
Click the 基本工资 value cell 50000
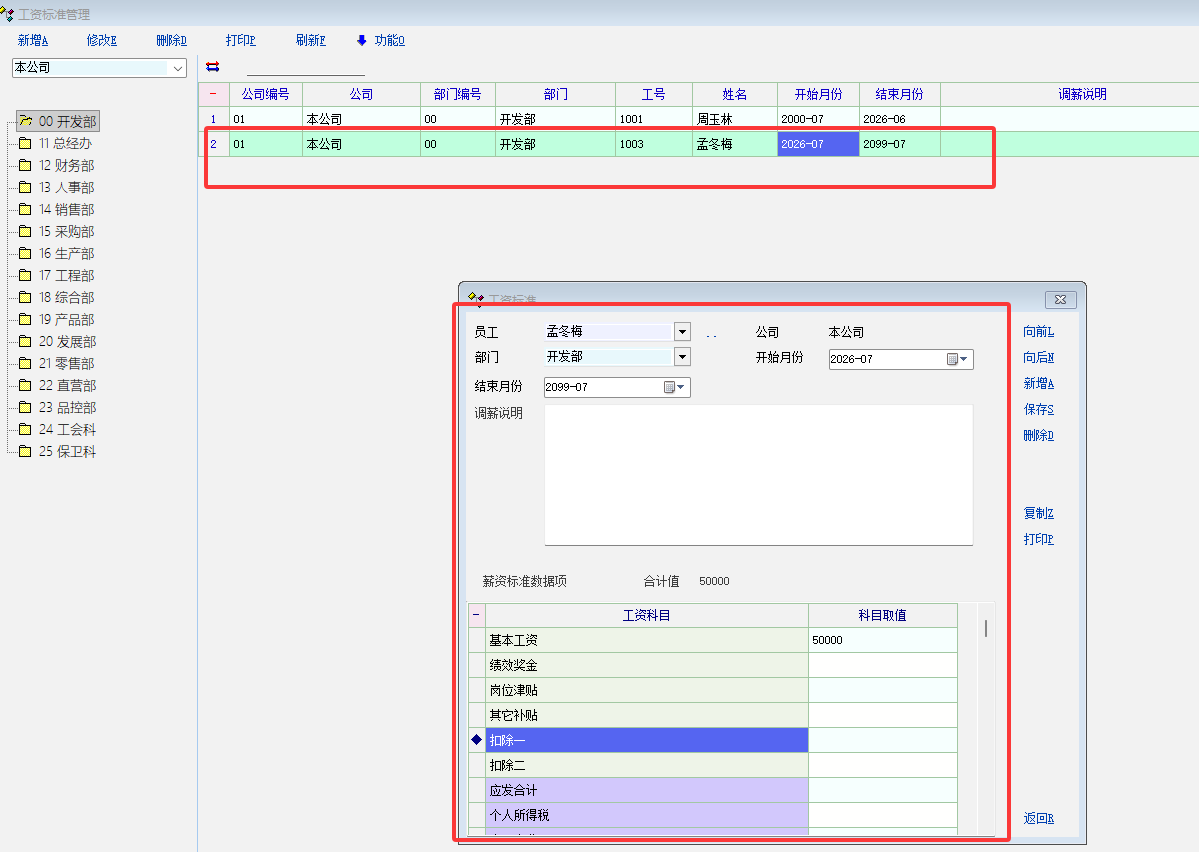(x=882, y=640)
